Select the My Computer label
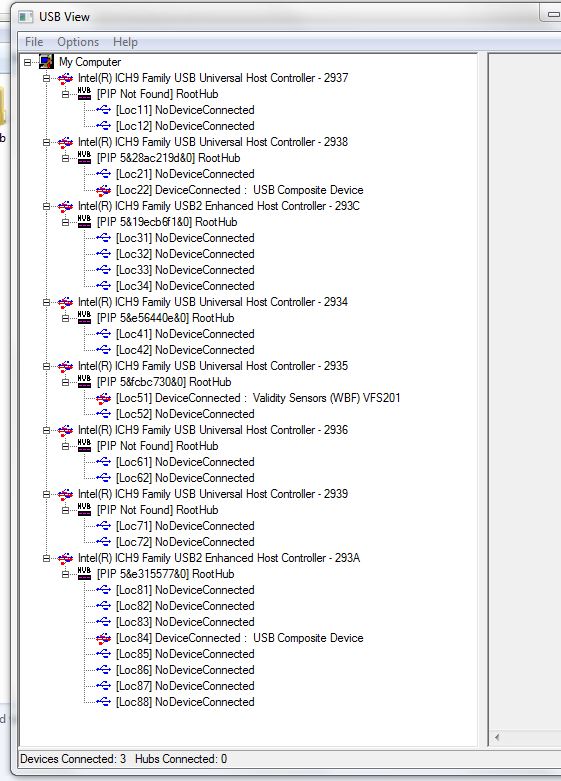The image size is (561, 781). click(x=90, y=62)
